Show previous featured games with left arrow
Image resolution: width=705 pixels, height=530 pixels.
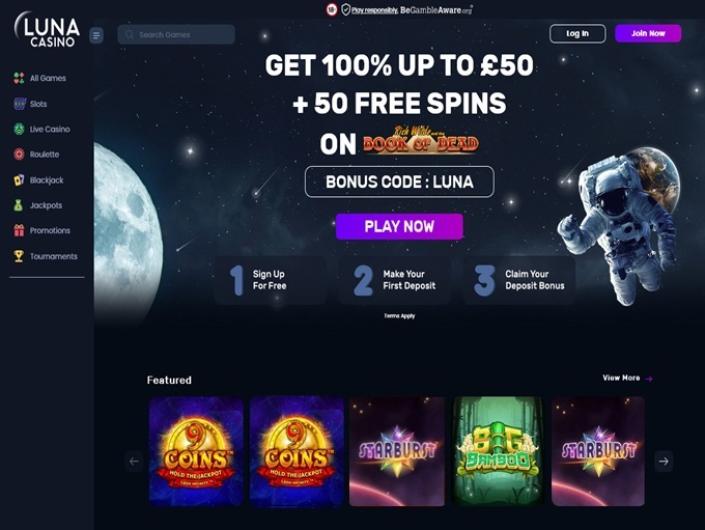click(x=134, y=461)
